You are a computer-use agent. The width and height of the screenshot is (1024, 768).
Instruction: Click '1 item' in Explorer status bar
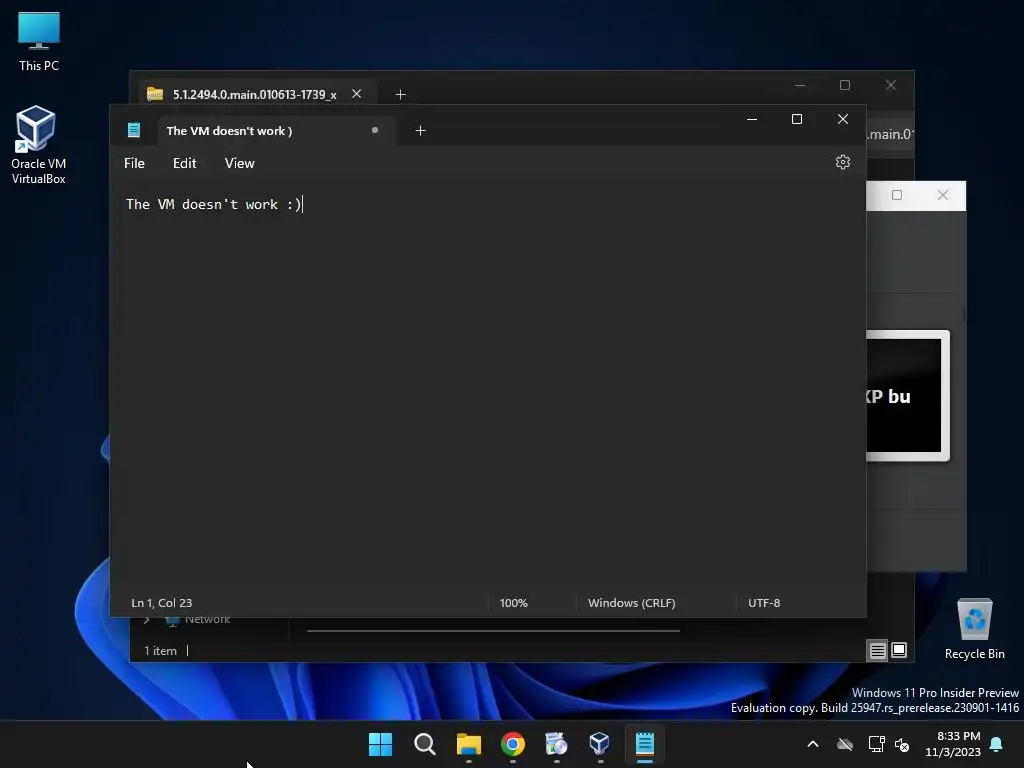pyautogui.click(x=160, y=651)
